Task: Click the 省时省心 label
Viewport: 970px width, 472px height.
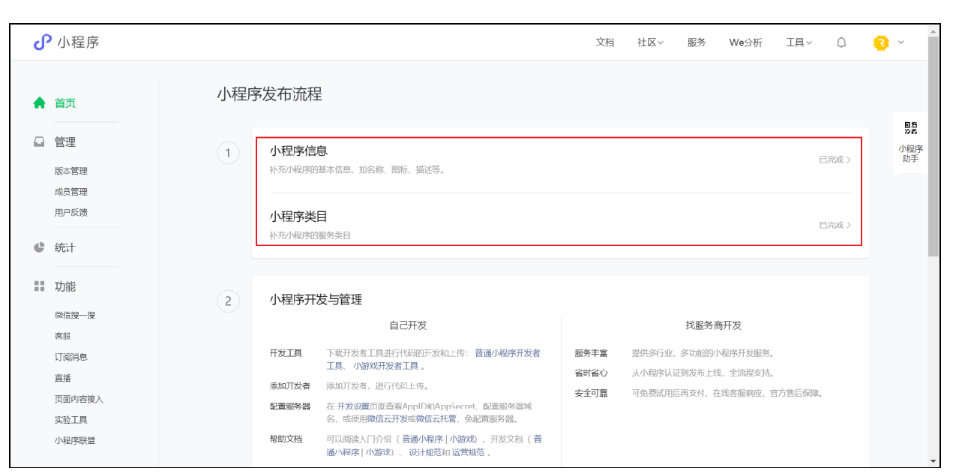Action: pos(591,373)
